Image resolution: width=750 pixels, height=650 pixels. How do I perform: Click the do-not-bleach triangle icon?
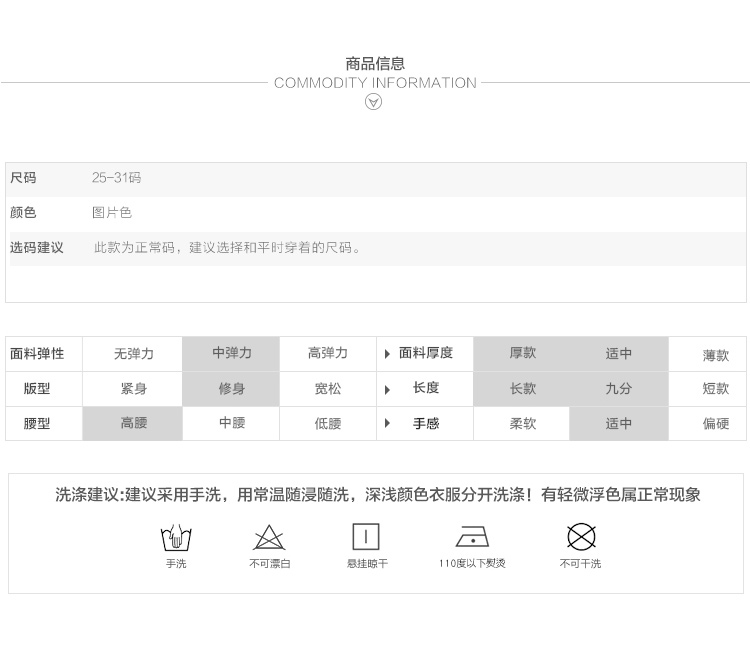(x=269, y=538)
